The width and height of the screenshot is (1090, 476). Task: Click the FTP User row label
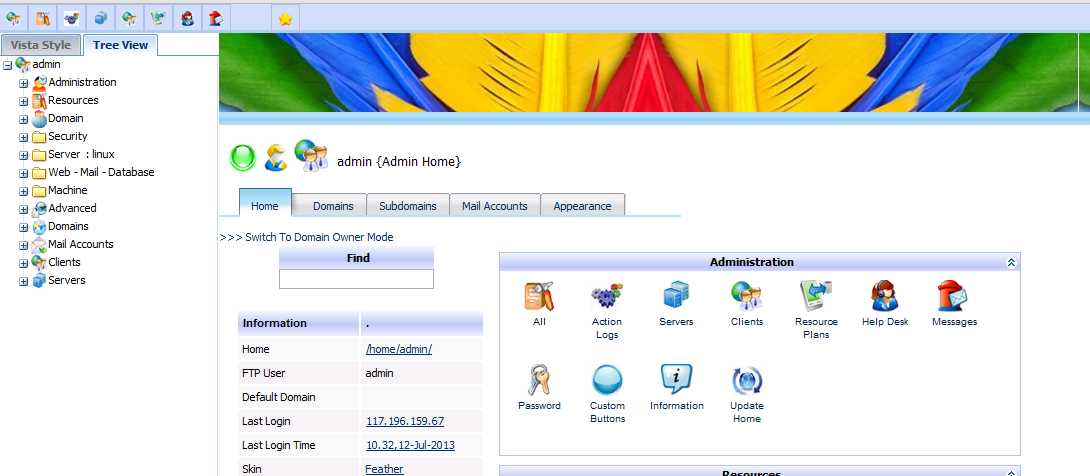[263, 373]
